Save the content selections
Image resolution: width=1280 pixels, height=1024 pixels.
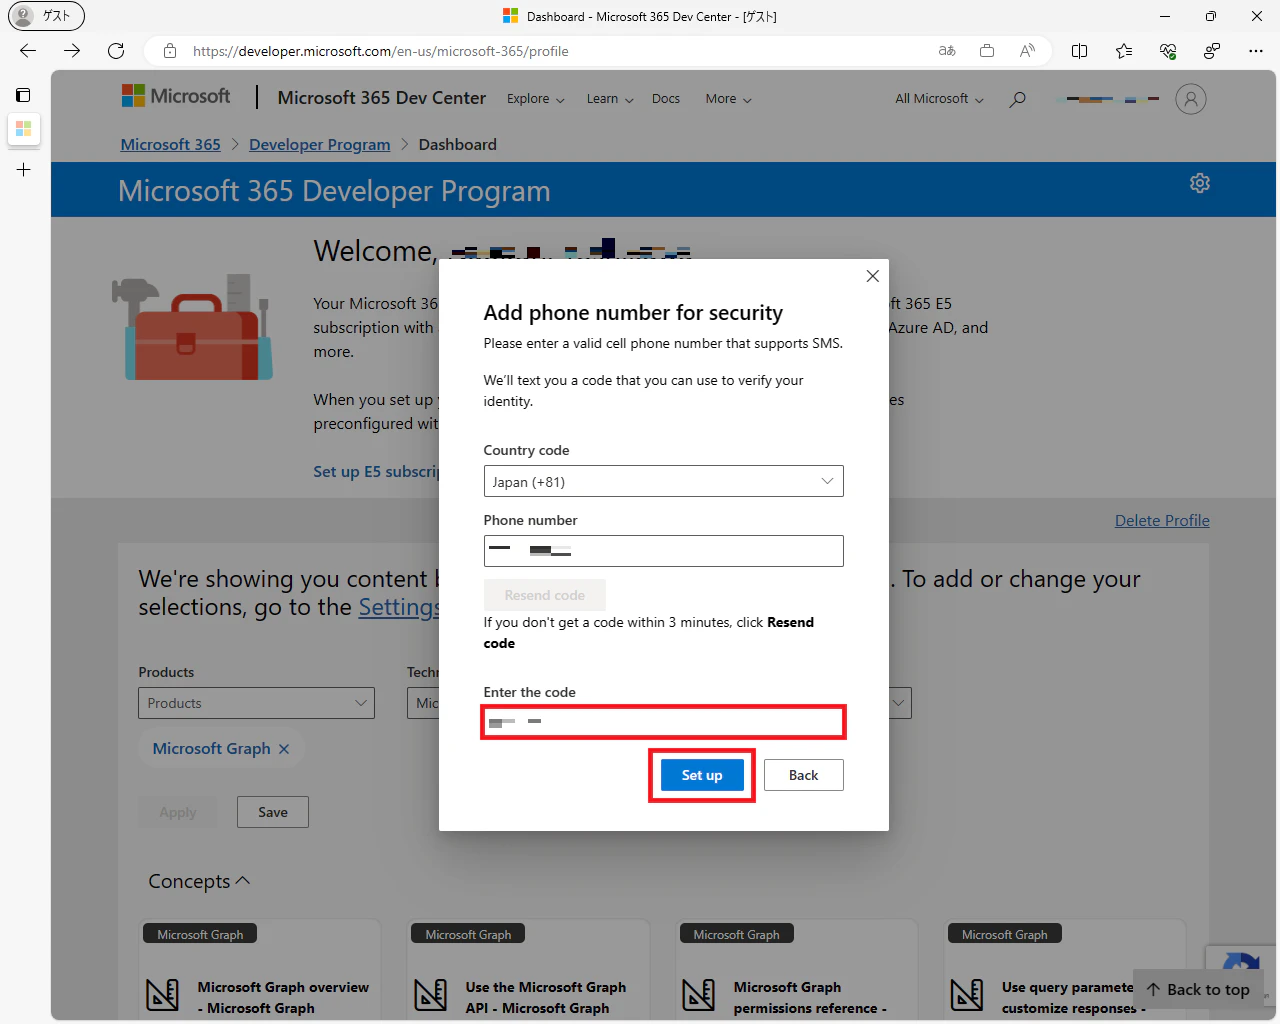coord(272,812)
